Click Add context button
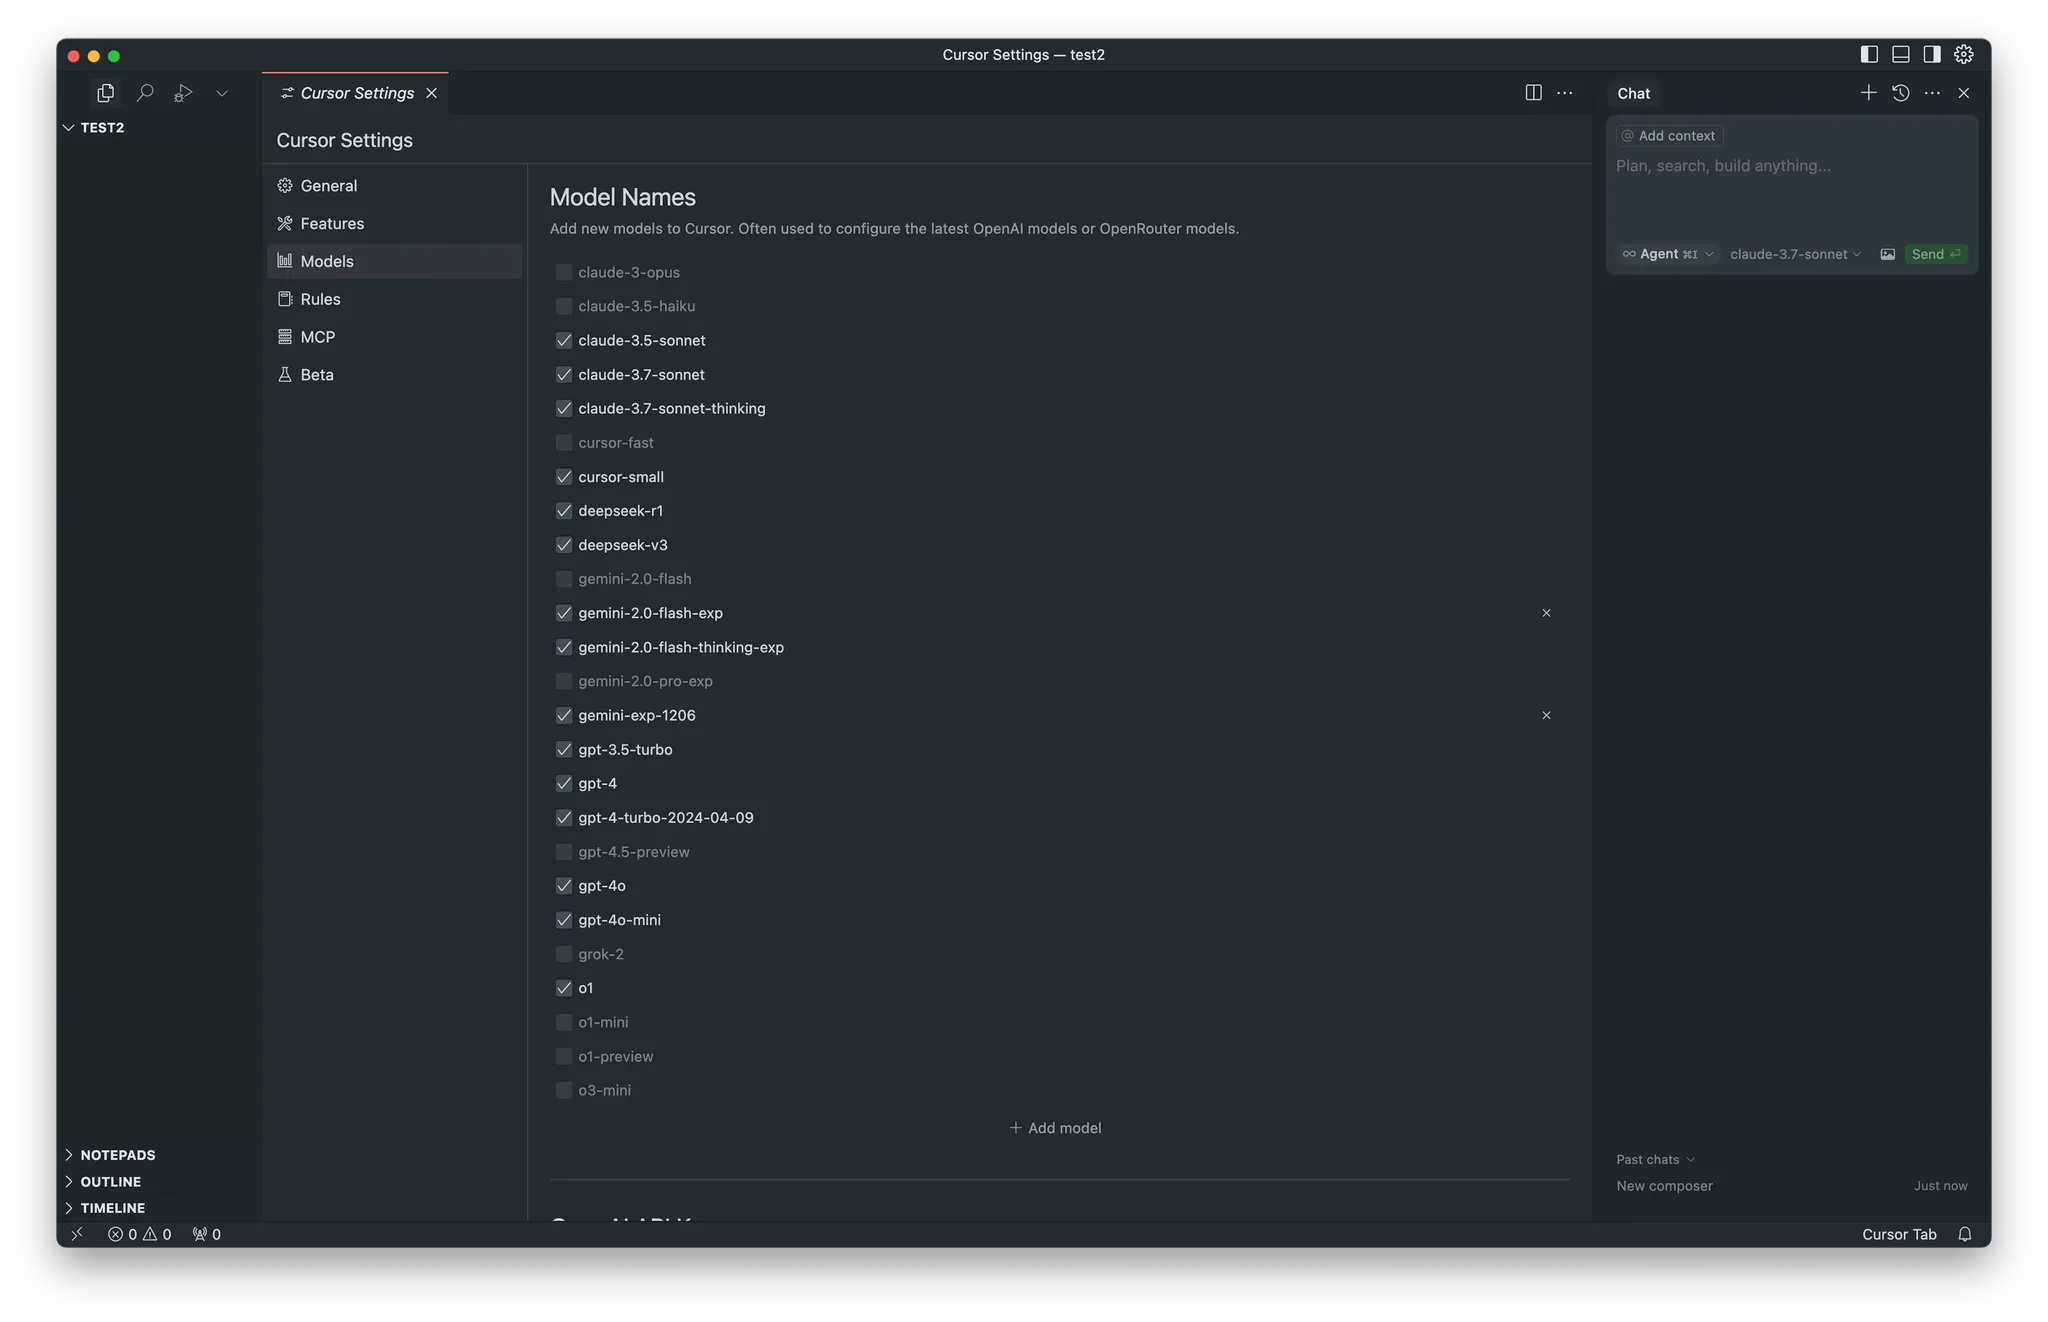The height and width of the screenshot is (1322, 2048). tap(1668, 136)
